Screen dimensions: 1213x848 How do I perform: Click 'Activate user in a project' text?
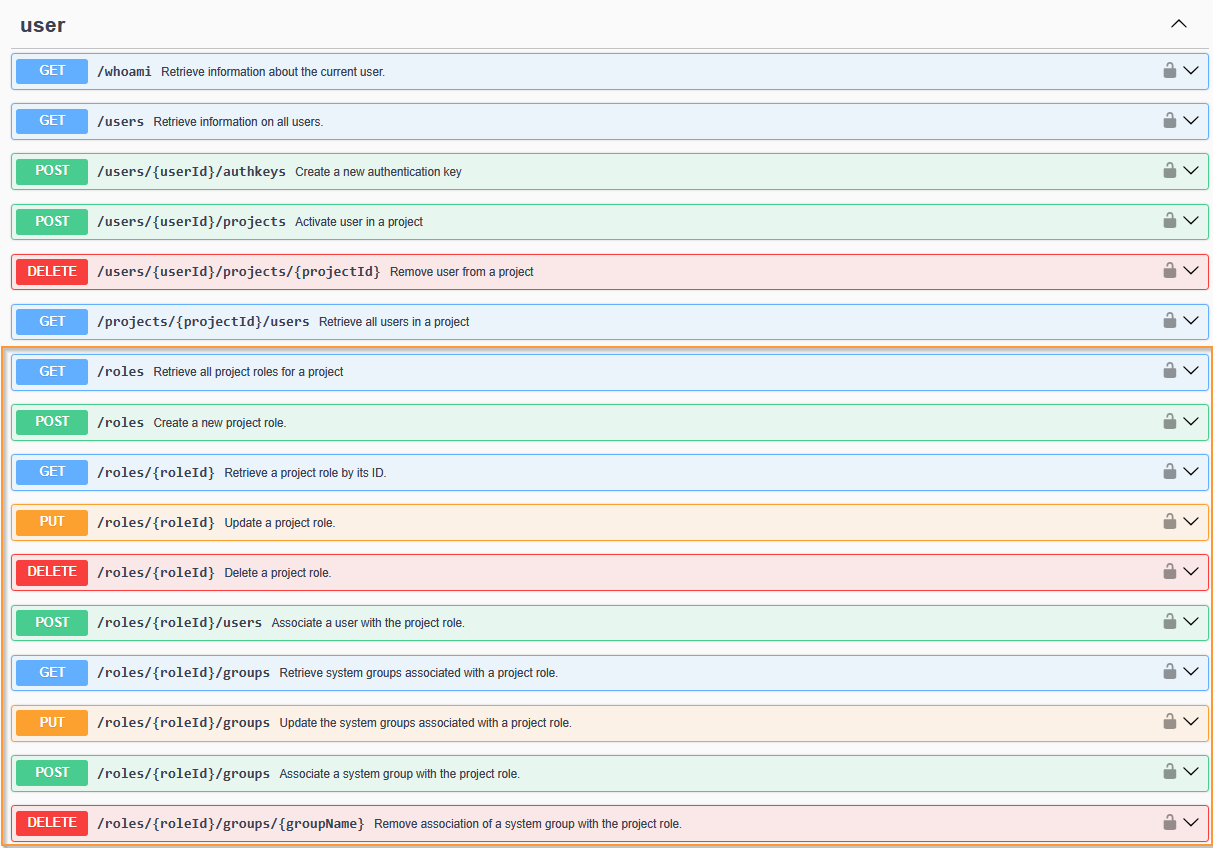pos(359,222)
